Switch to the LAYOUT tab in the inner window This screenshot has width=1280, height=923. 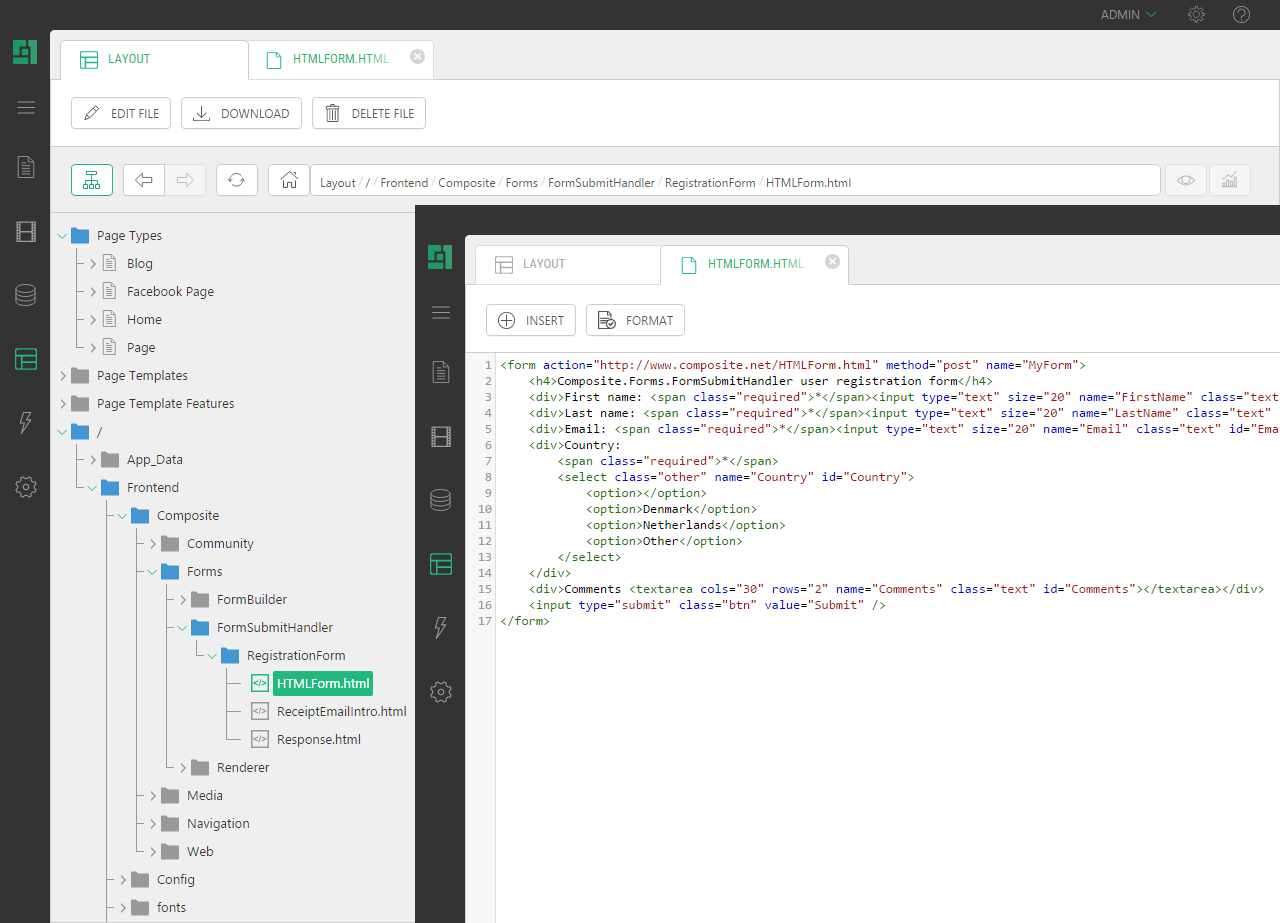pyautogui.click(x=543, y=264)
